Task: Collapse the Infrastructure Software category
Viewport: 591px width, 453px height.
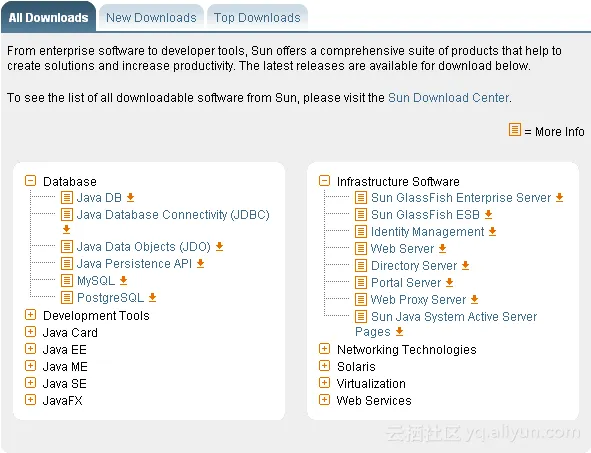Action: (x=324, y=181)
